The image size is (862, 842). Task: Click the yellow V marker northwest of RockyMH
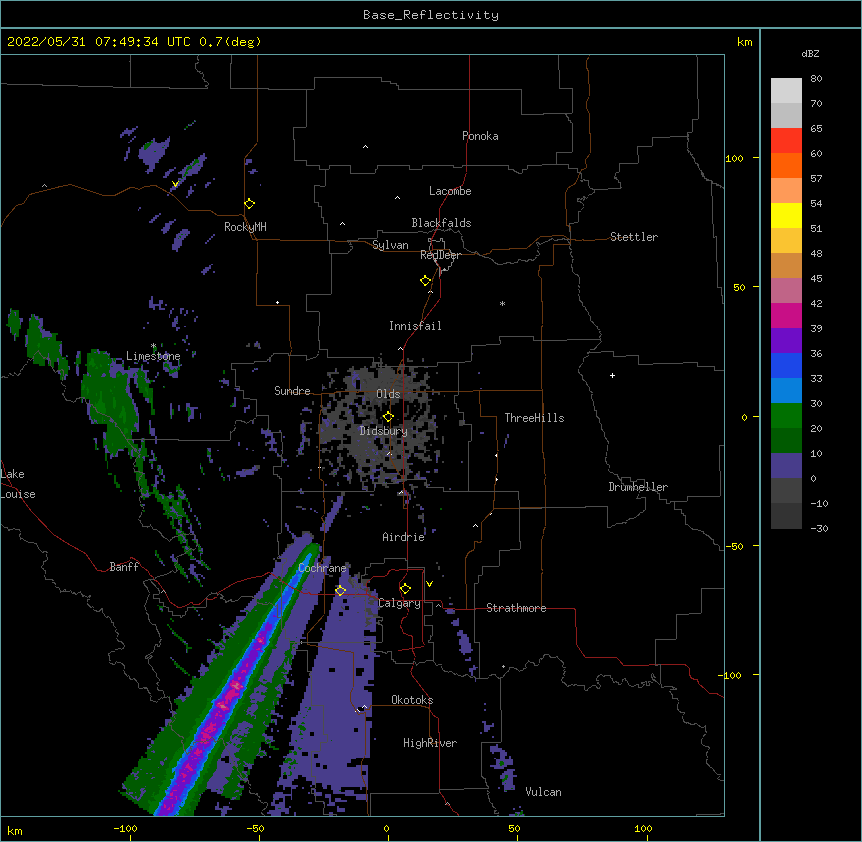tap(175, 184)
